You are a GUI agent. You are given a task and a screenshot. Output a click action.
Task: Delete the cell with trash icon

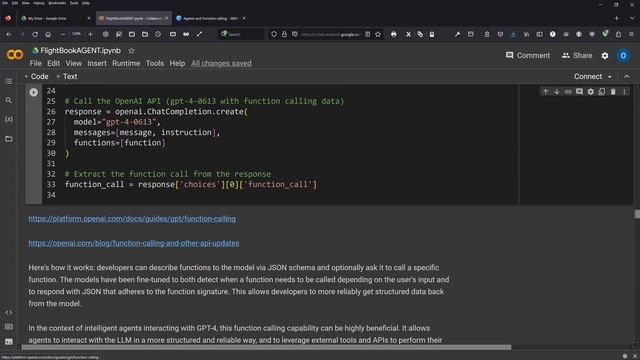coord(613,92)
